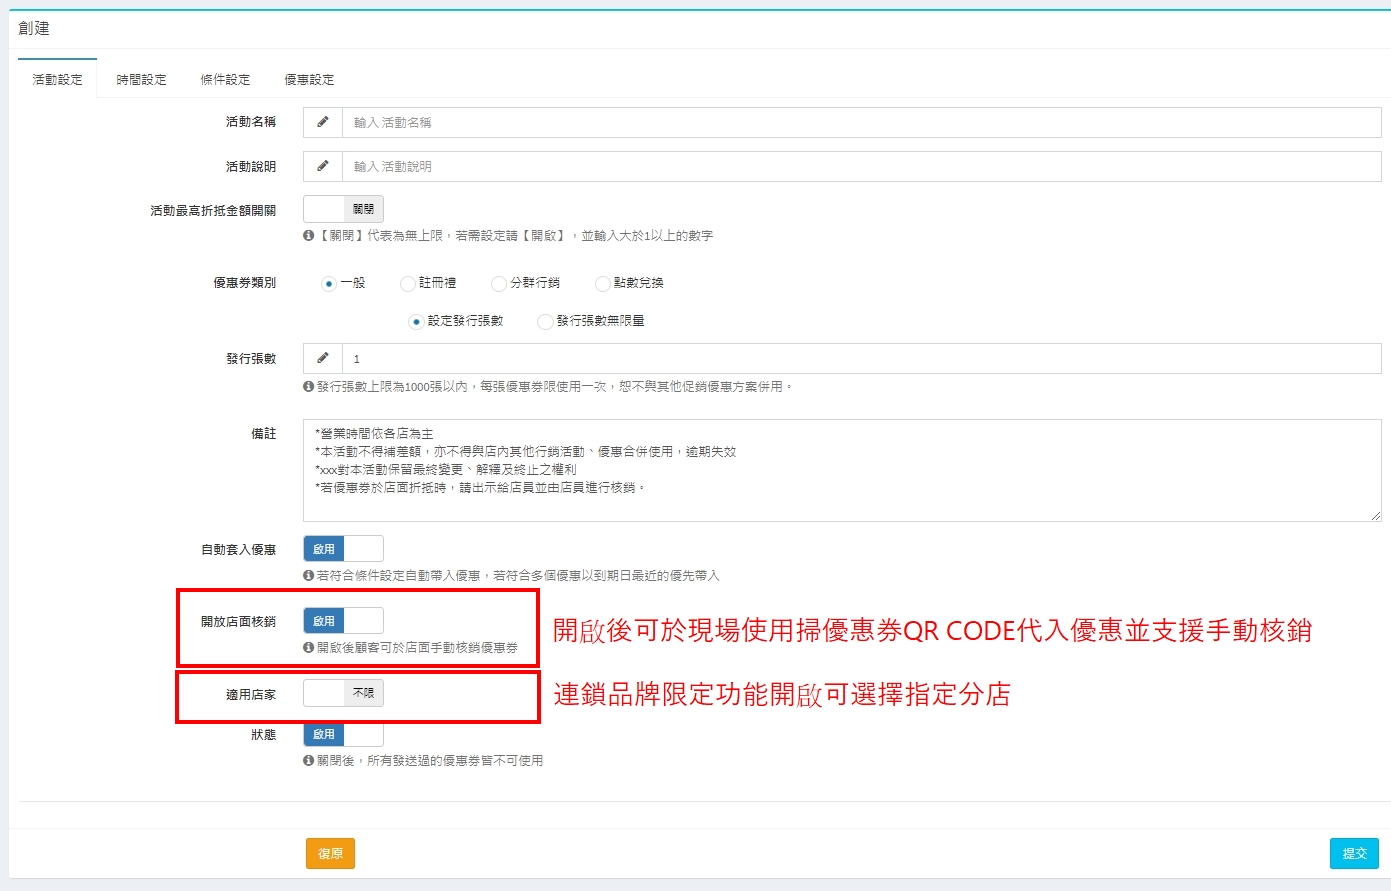This screenshot has width=1391, height=891.
Task: Open the 時間設定 tab
Action: point(141,80)
